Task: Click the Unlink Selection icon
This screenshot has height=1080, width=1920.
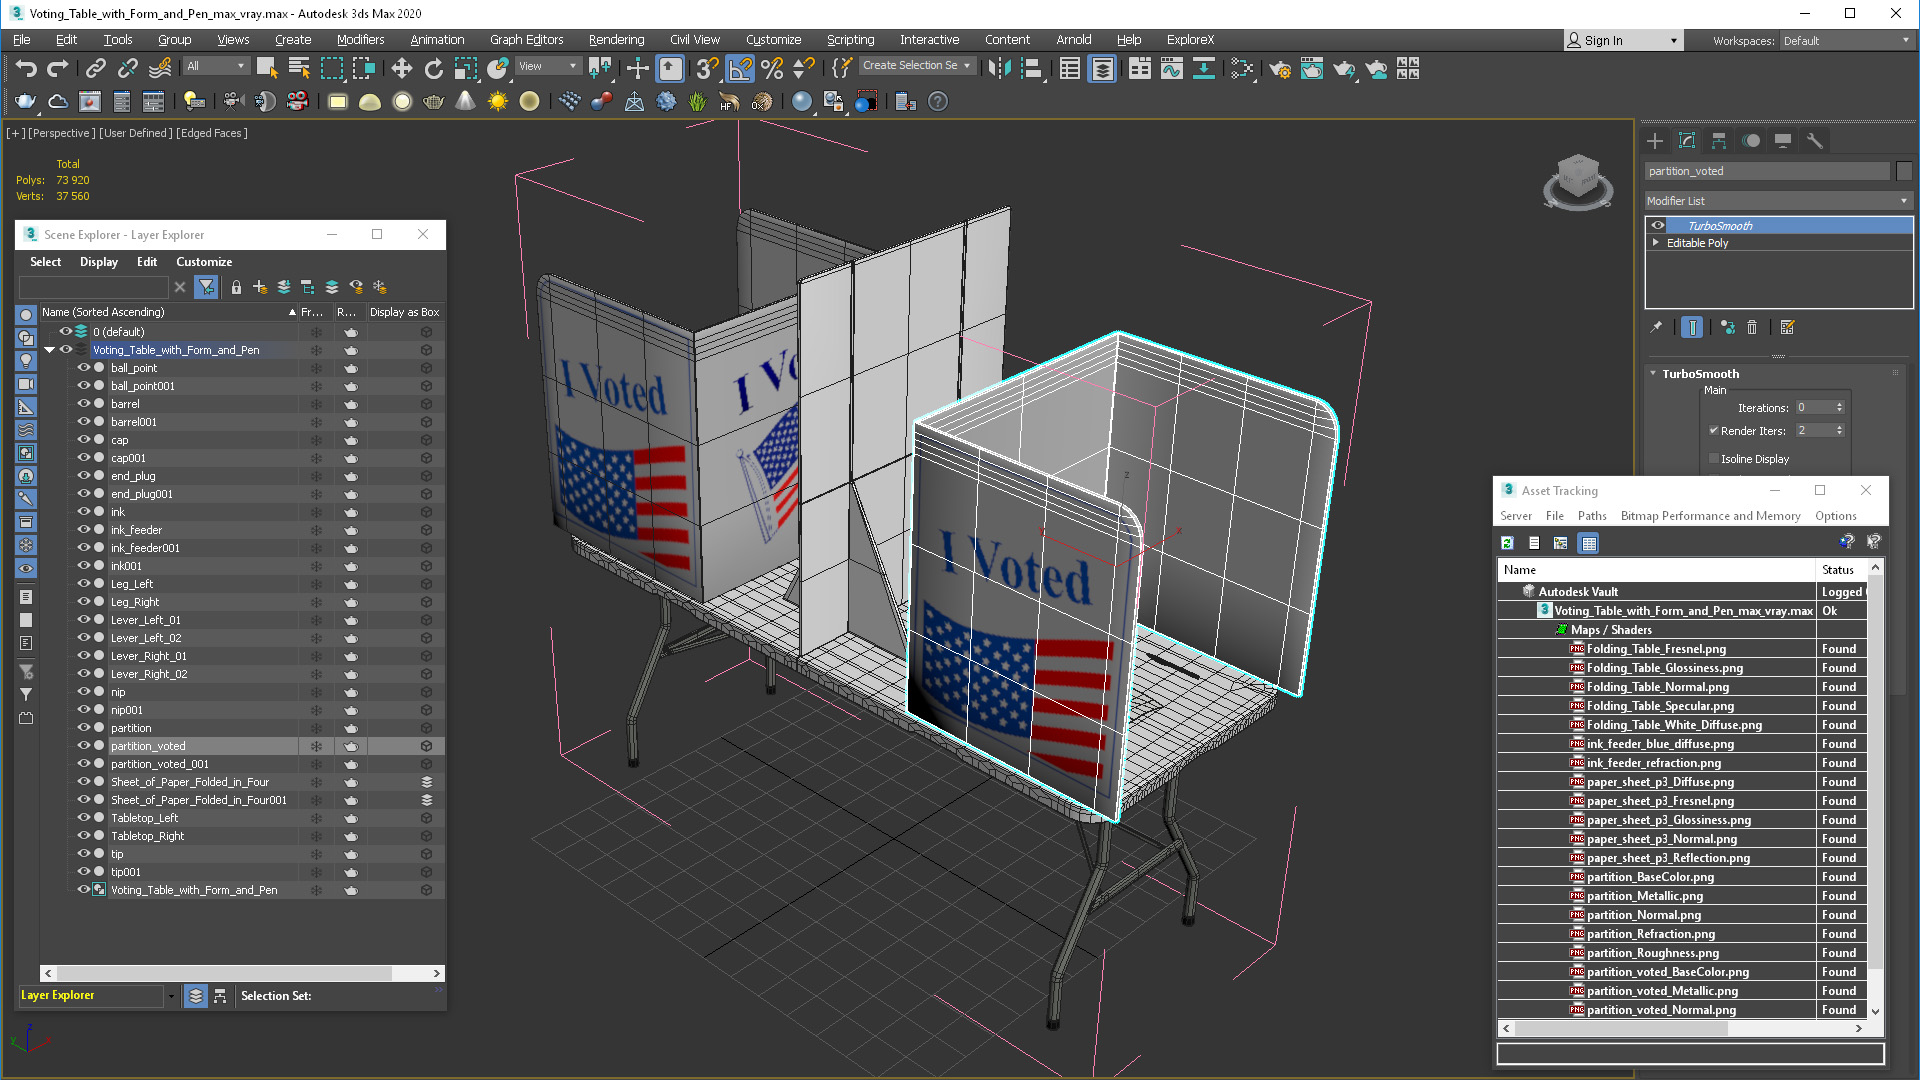Action: pos(128,68)
